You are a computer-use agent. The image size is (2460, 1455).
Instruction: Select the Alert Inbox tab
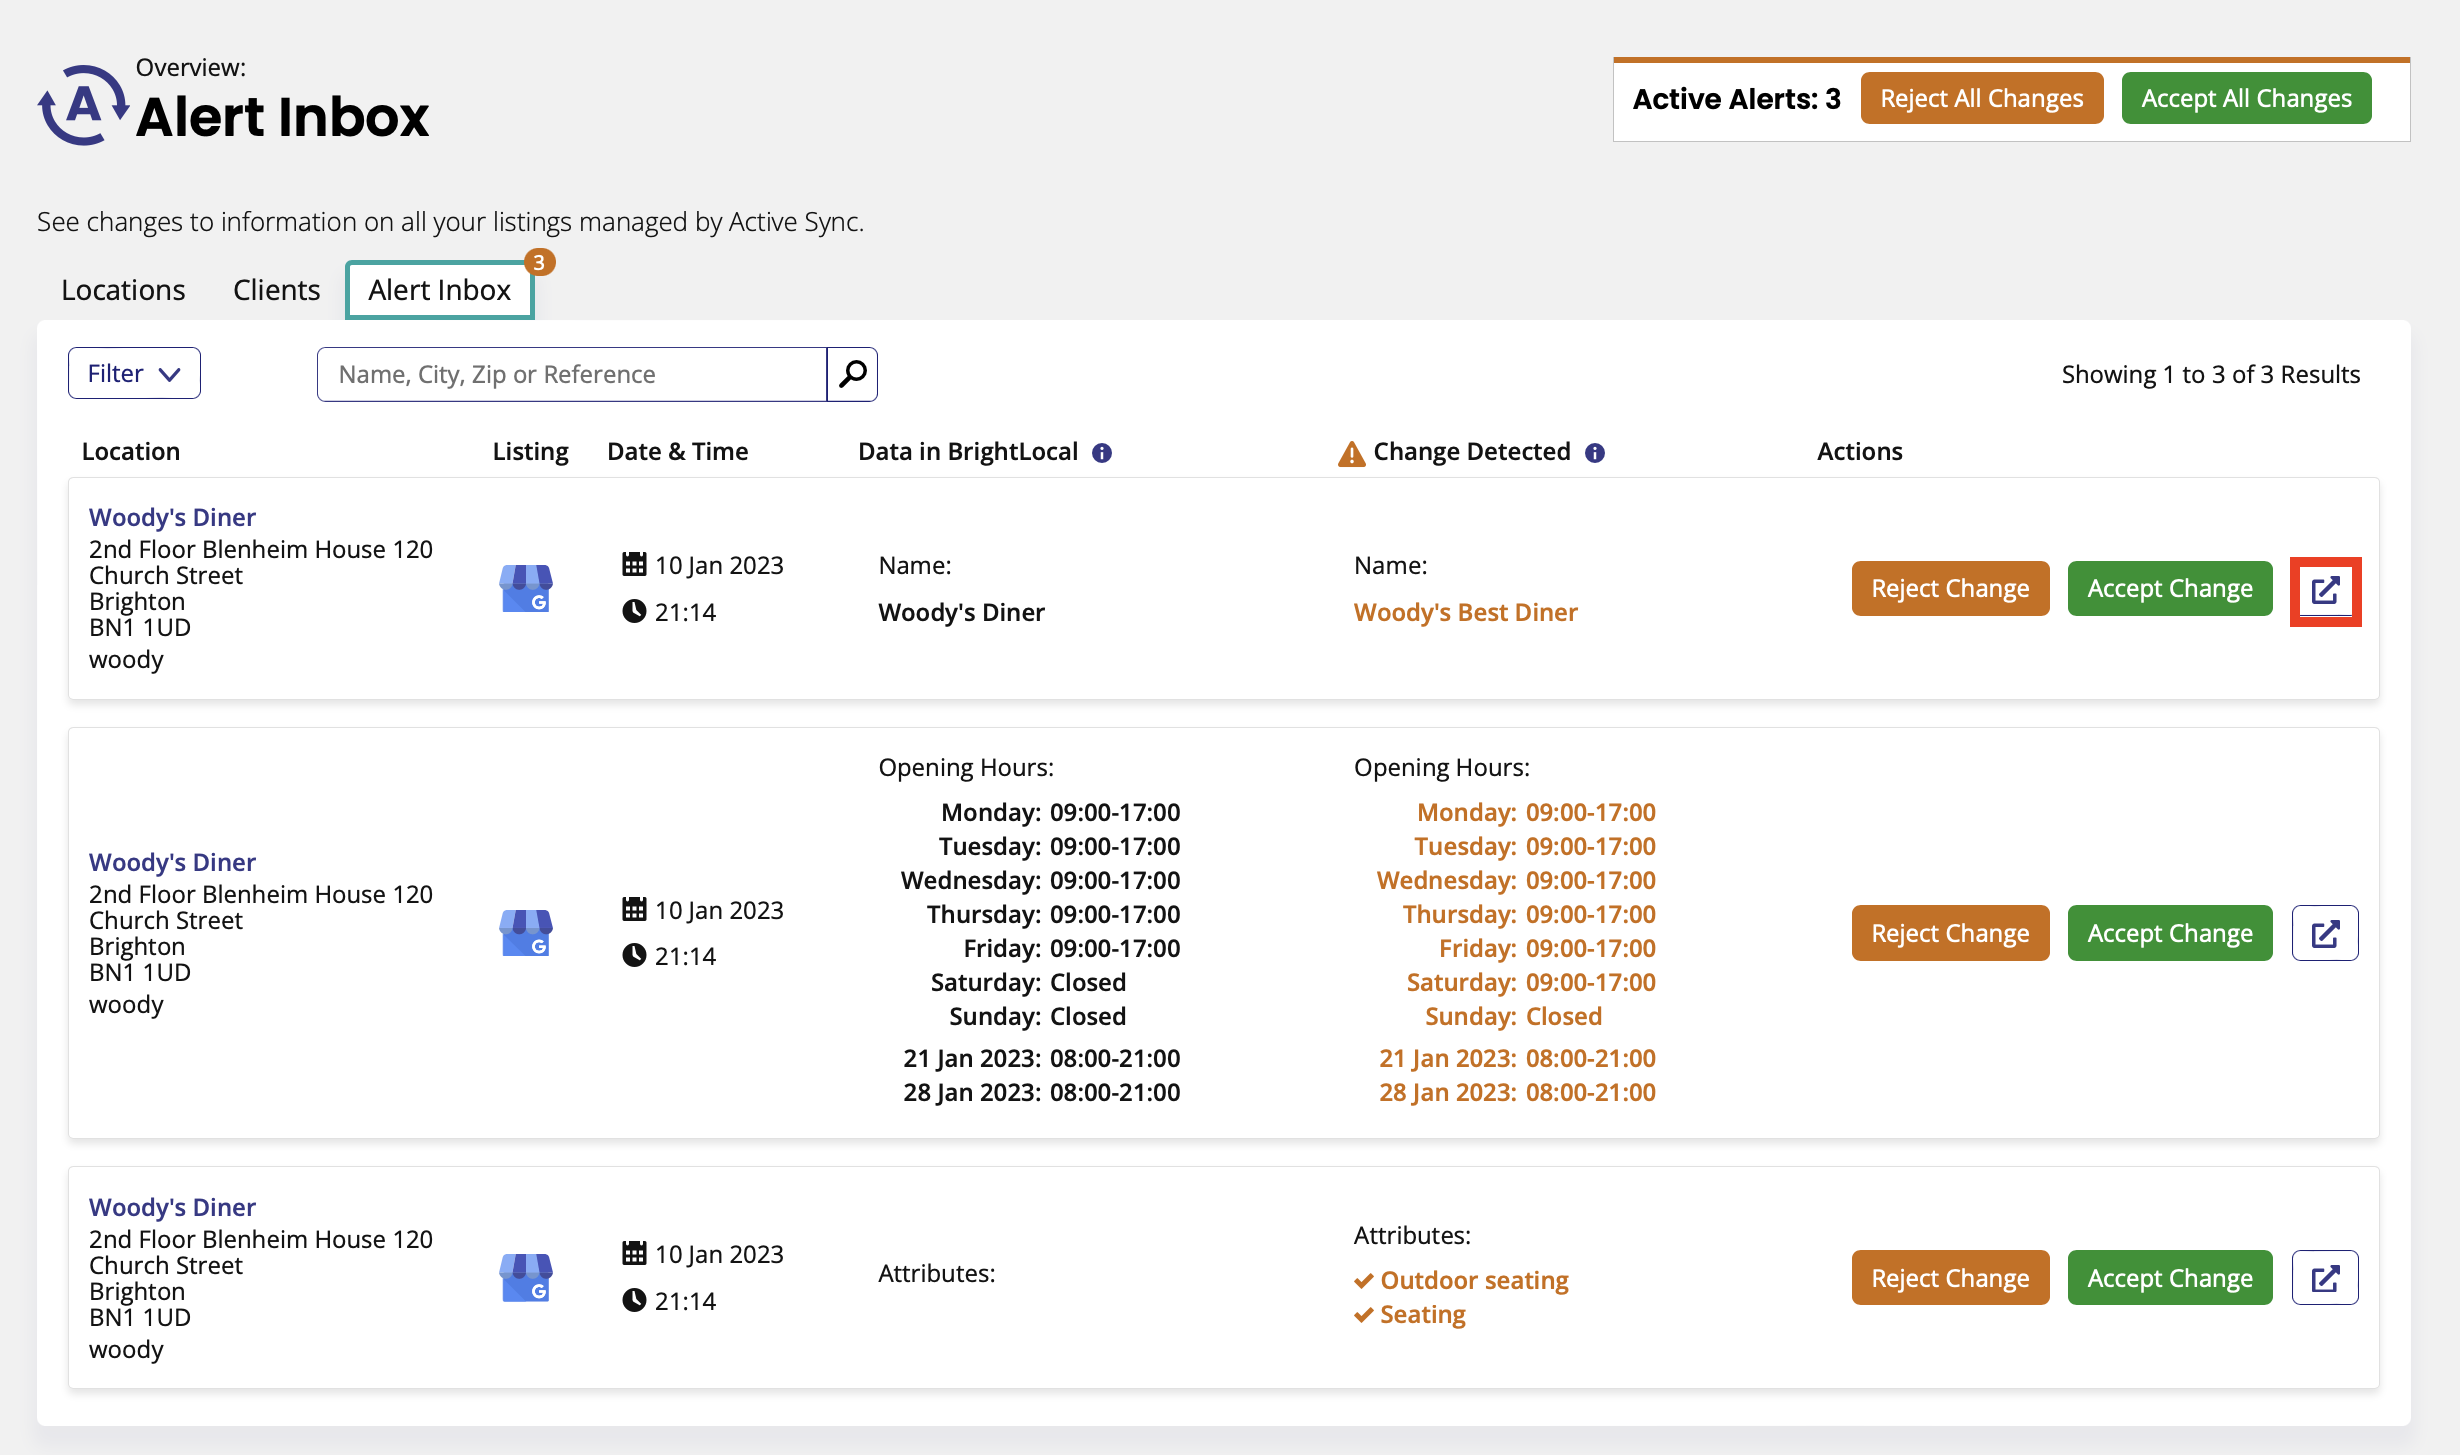[439, 290]
